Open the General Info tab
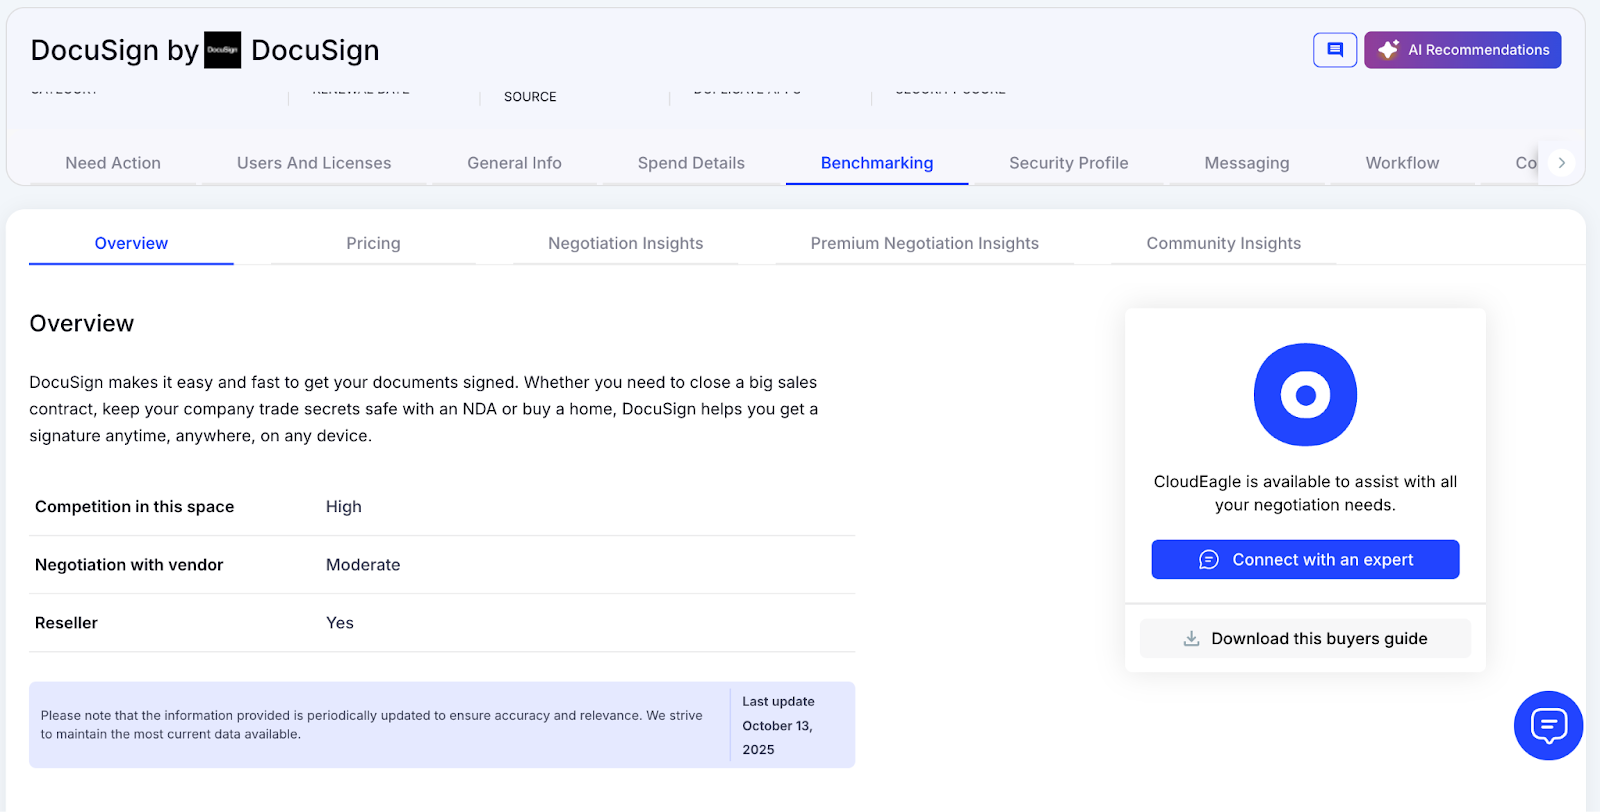 point(514,163)
